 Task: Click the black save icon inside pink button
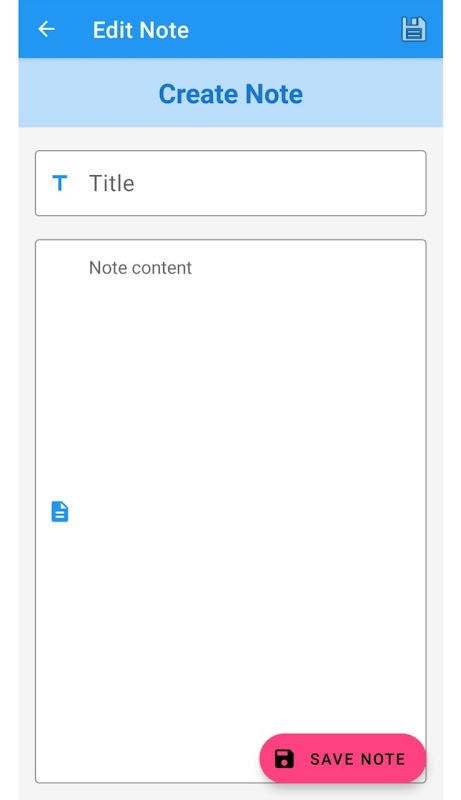coord(284,759)
